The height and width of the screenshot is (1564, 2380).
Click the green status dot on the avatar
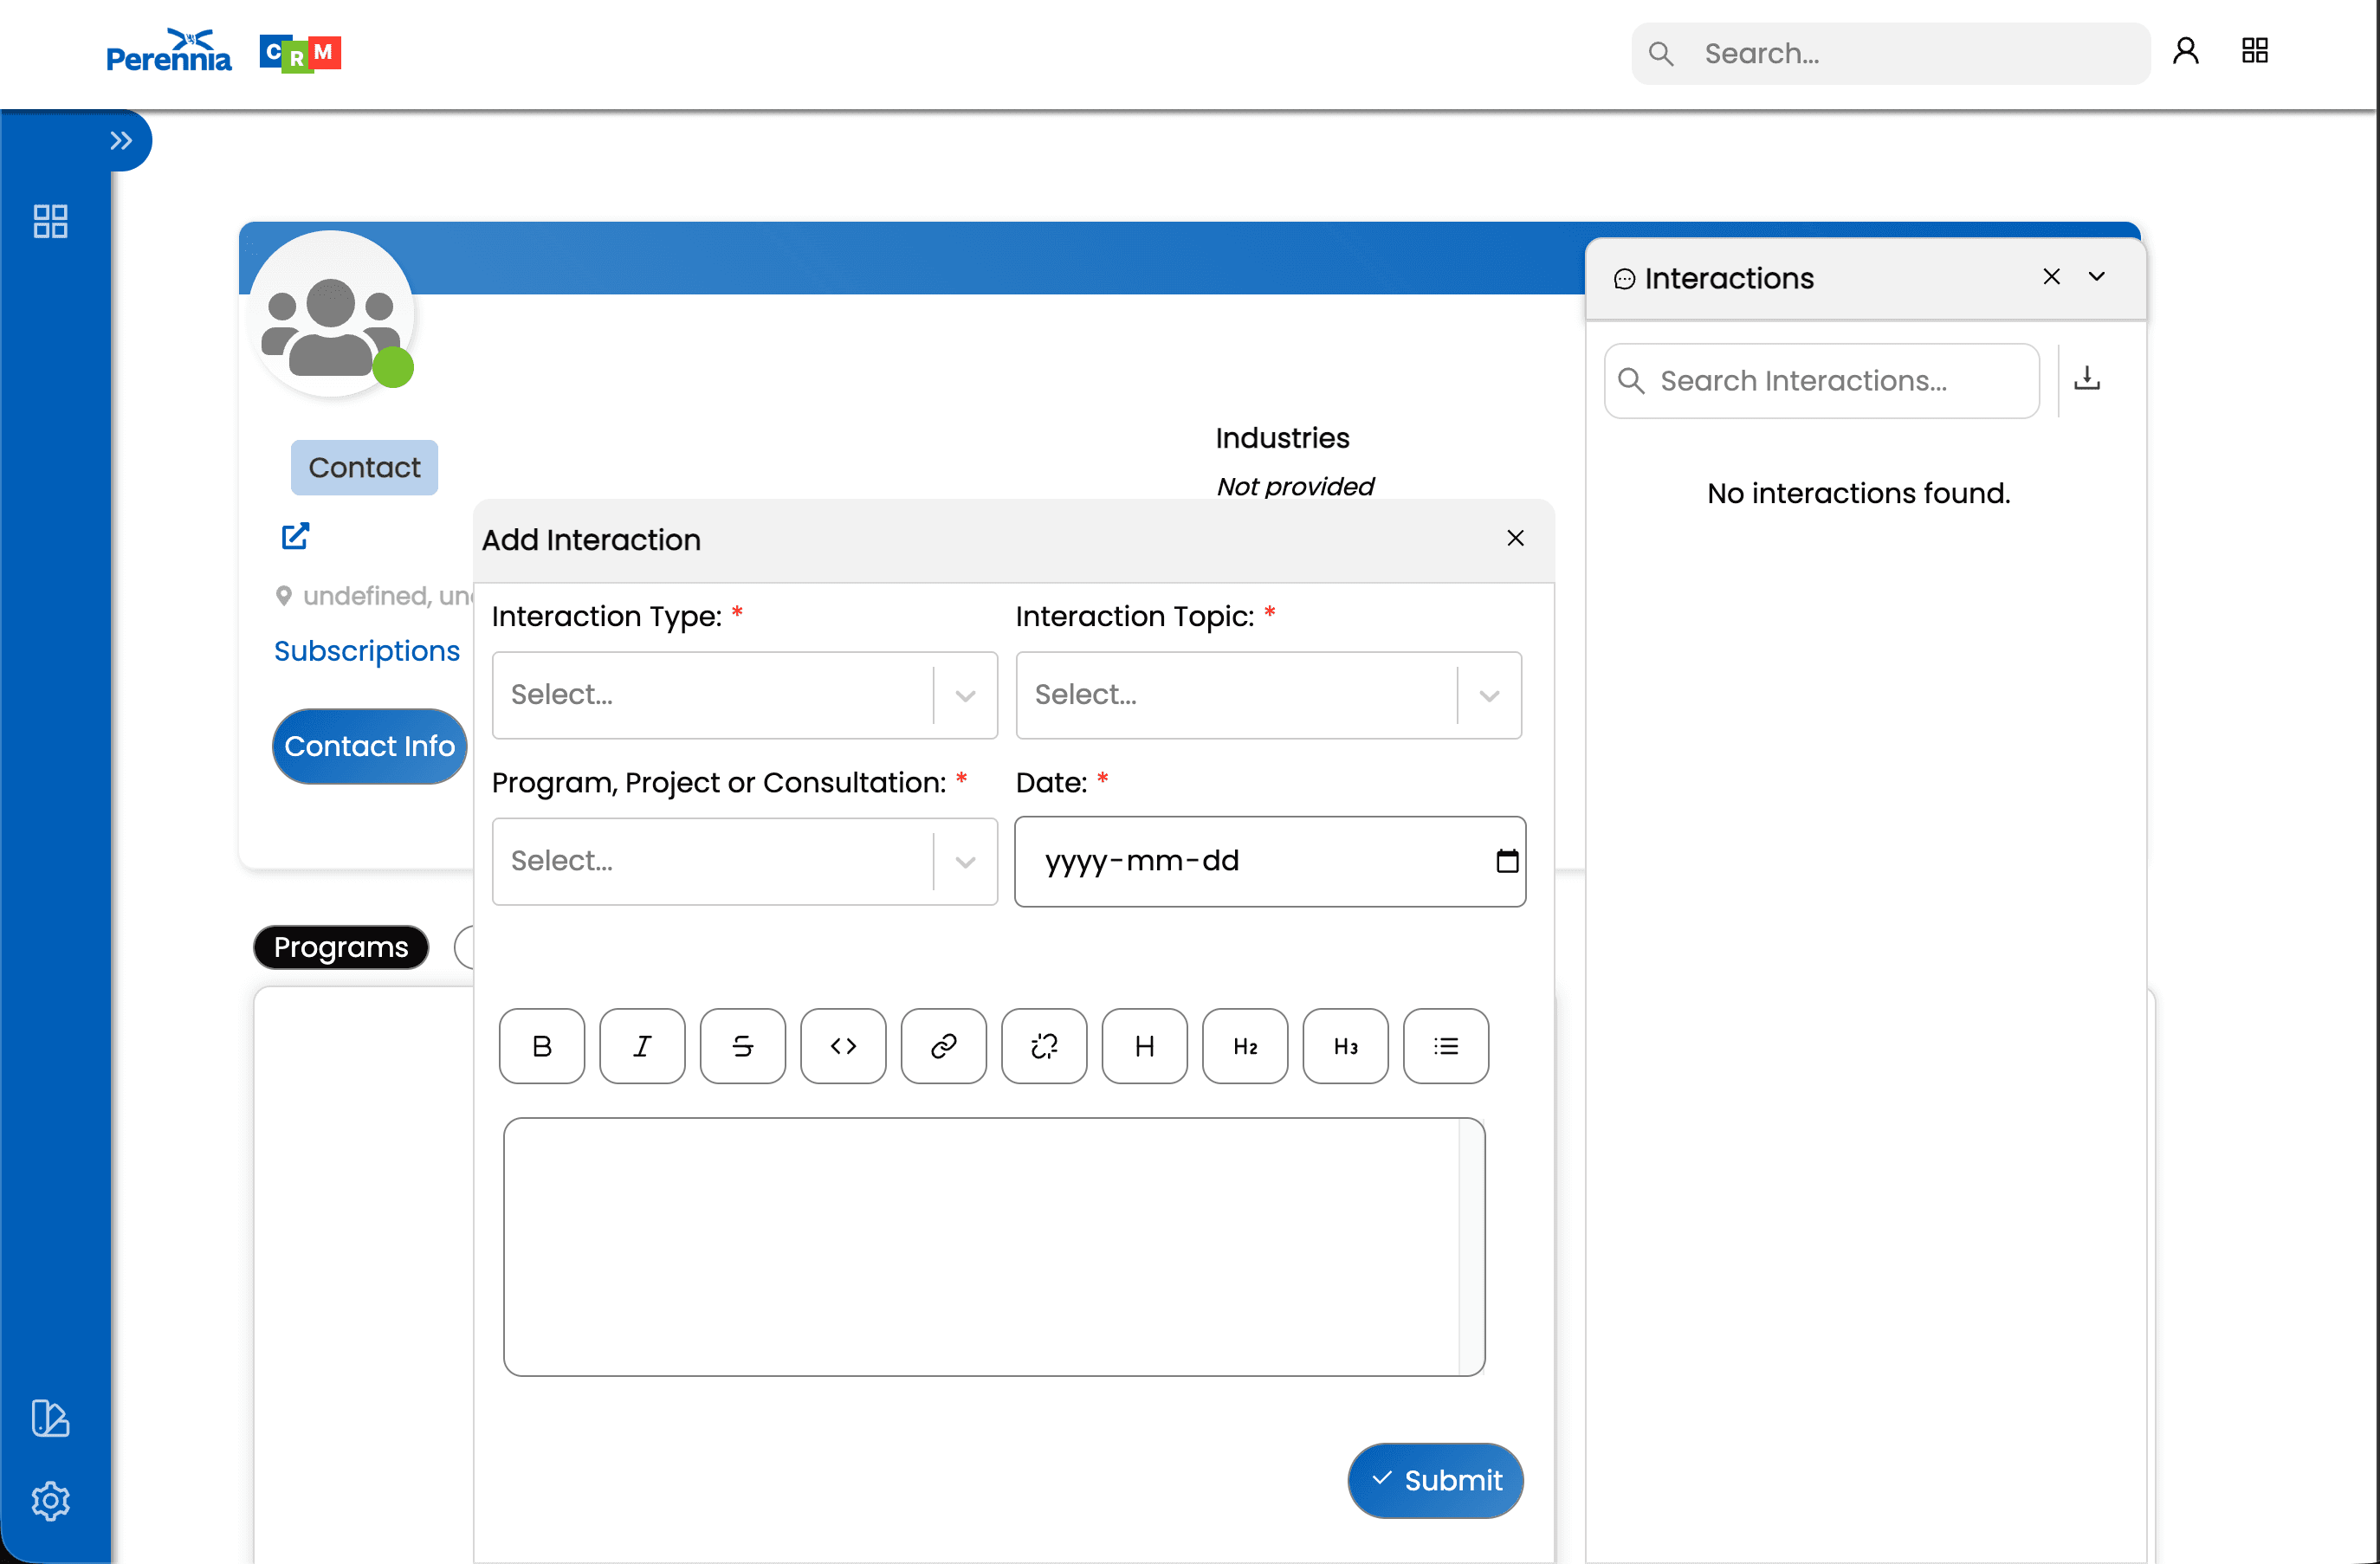(x=393, y=368)
